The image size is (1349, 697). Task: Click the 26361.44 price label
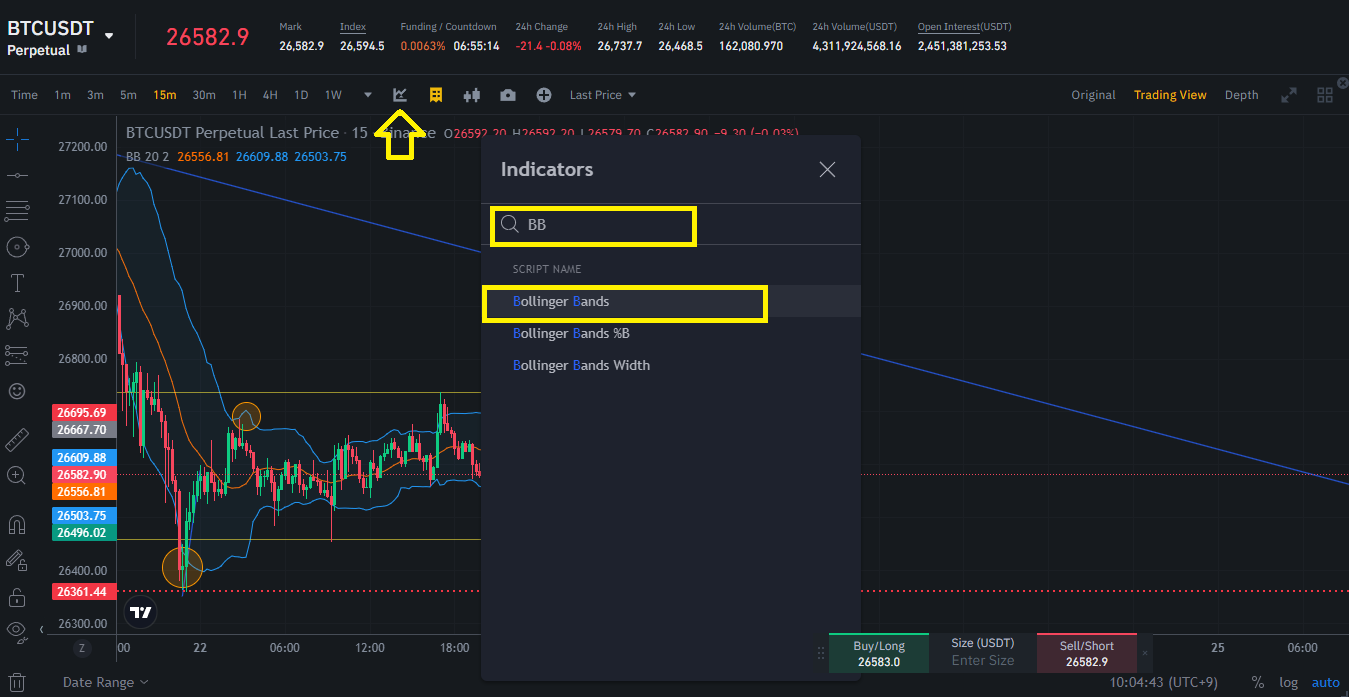(82, 591)
